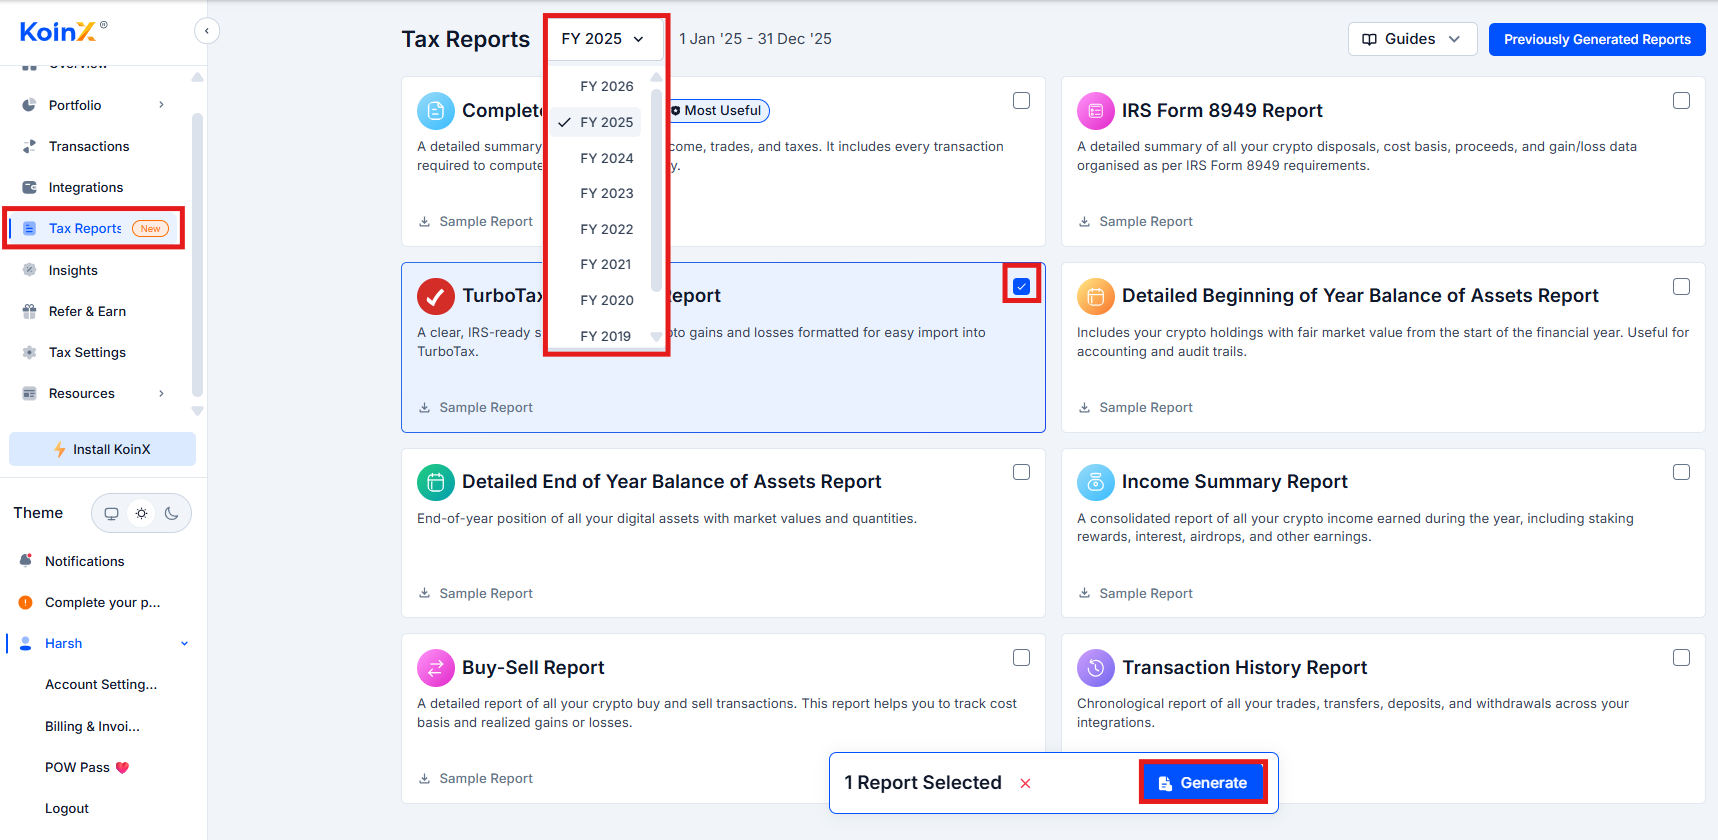Image resolution: width=1718 pixels, height=840 pixels.
Task: Expand the Portfolio submenu chevron
Action: click(x=161, y=105)
